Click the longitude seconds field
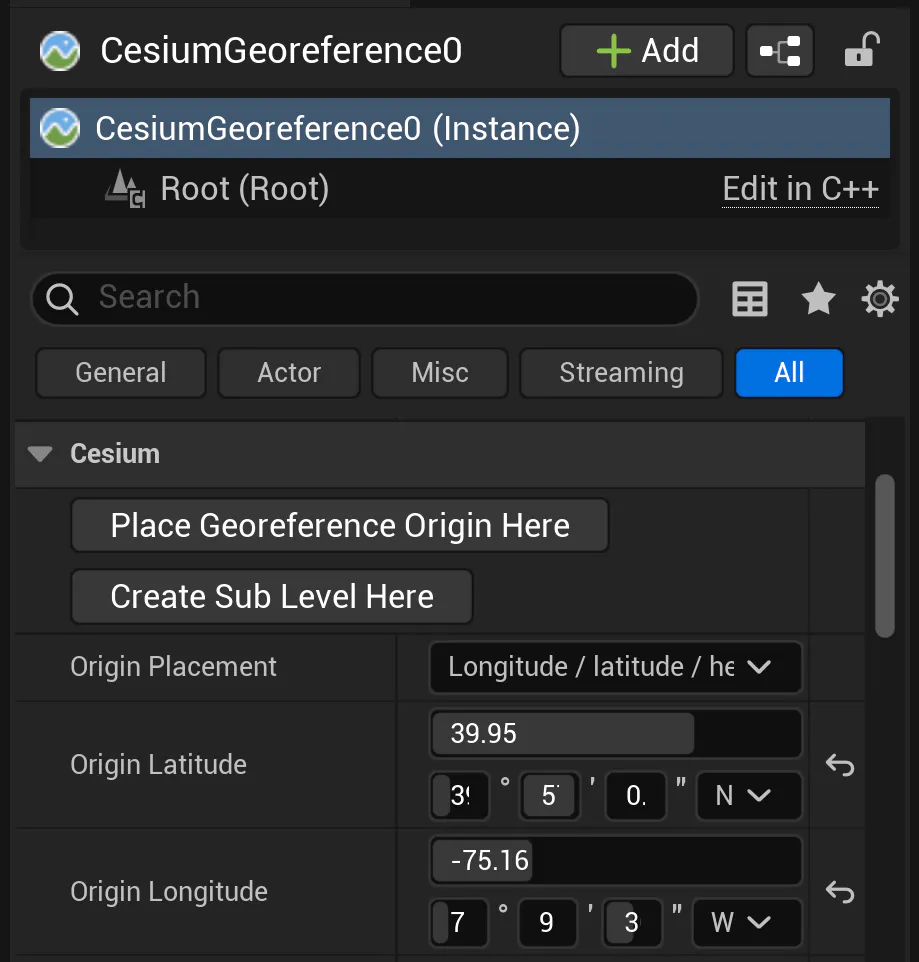Viewport: 919px width, 962px height. pyautogui.click(x=633, y=922)
